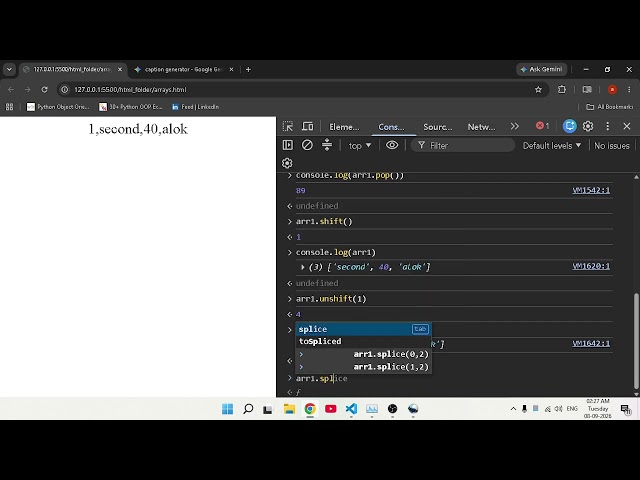This screenshot has height=480, width=640.
Task: Show hidden system tray icons
Action: pos(513,409)
